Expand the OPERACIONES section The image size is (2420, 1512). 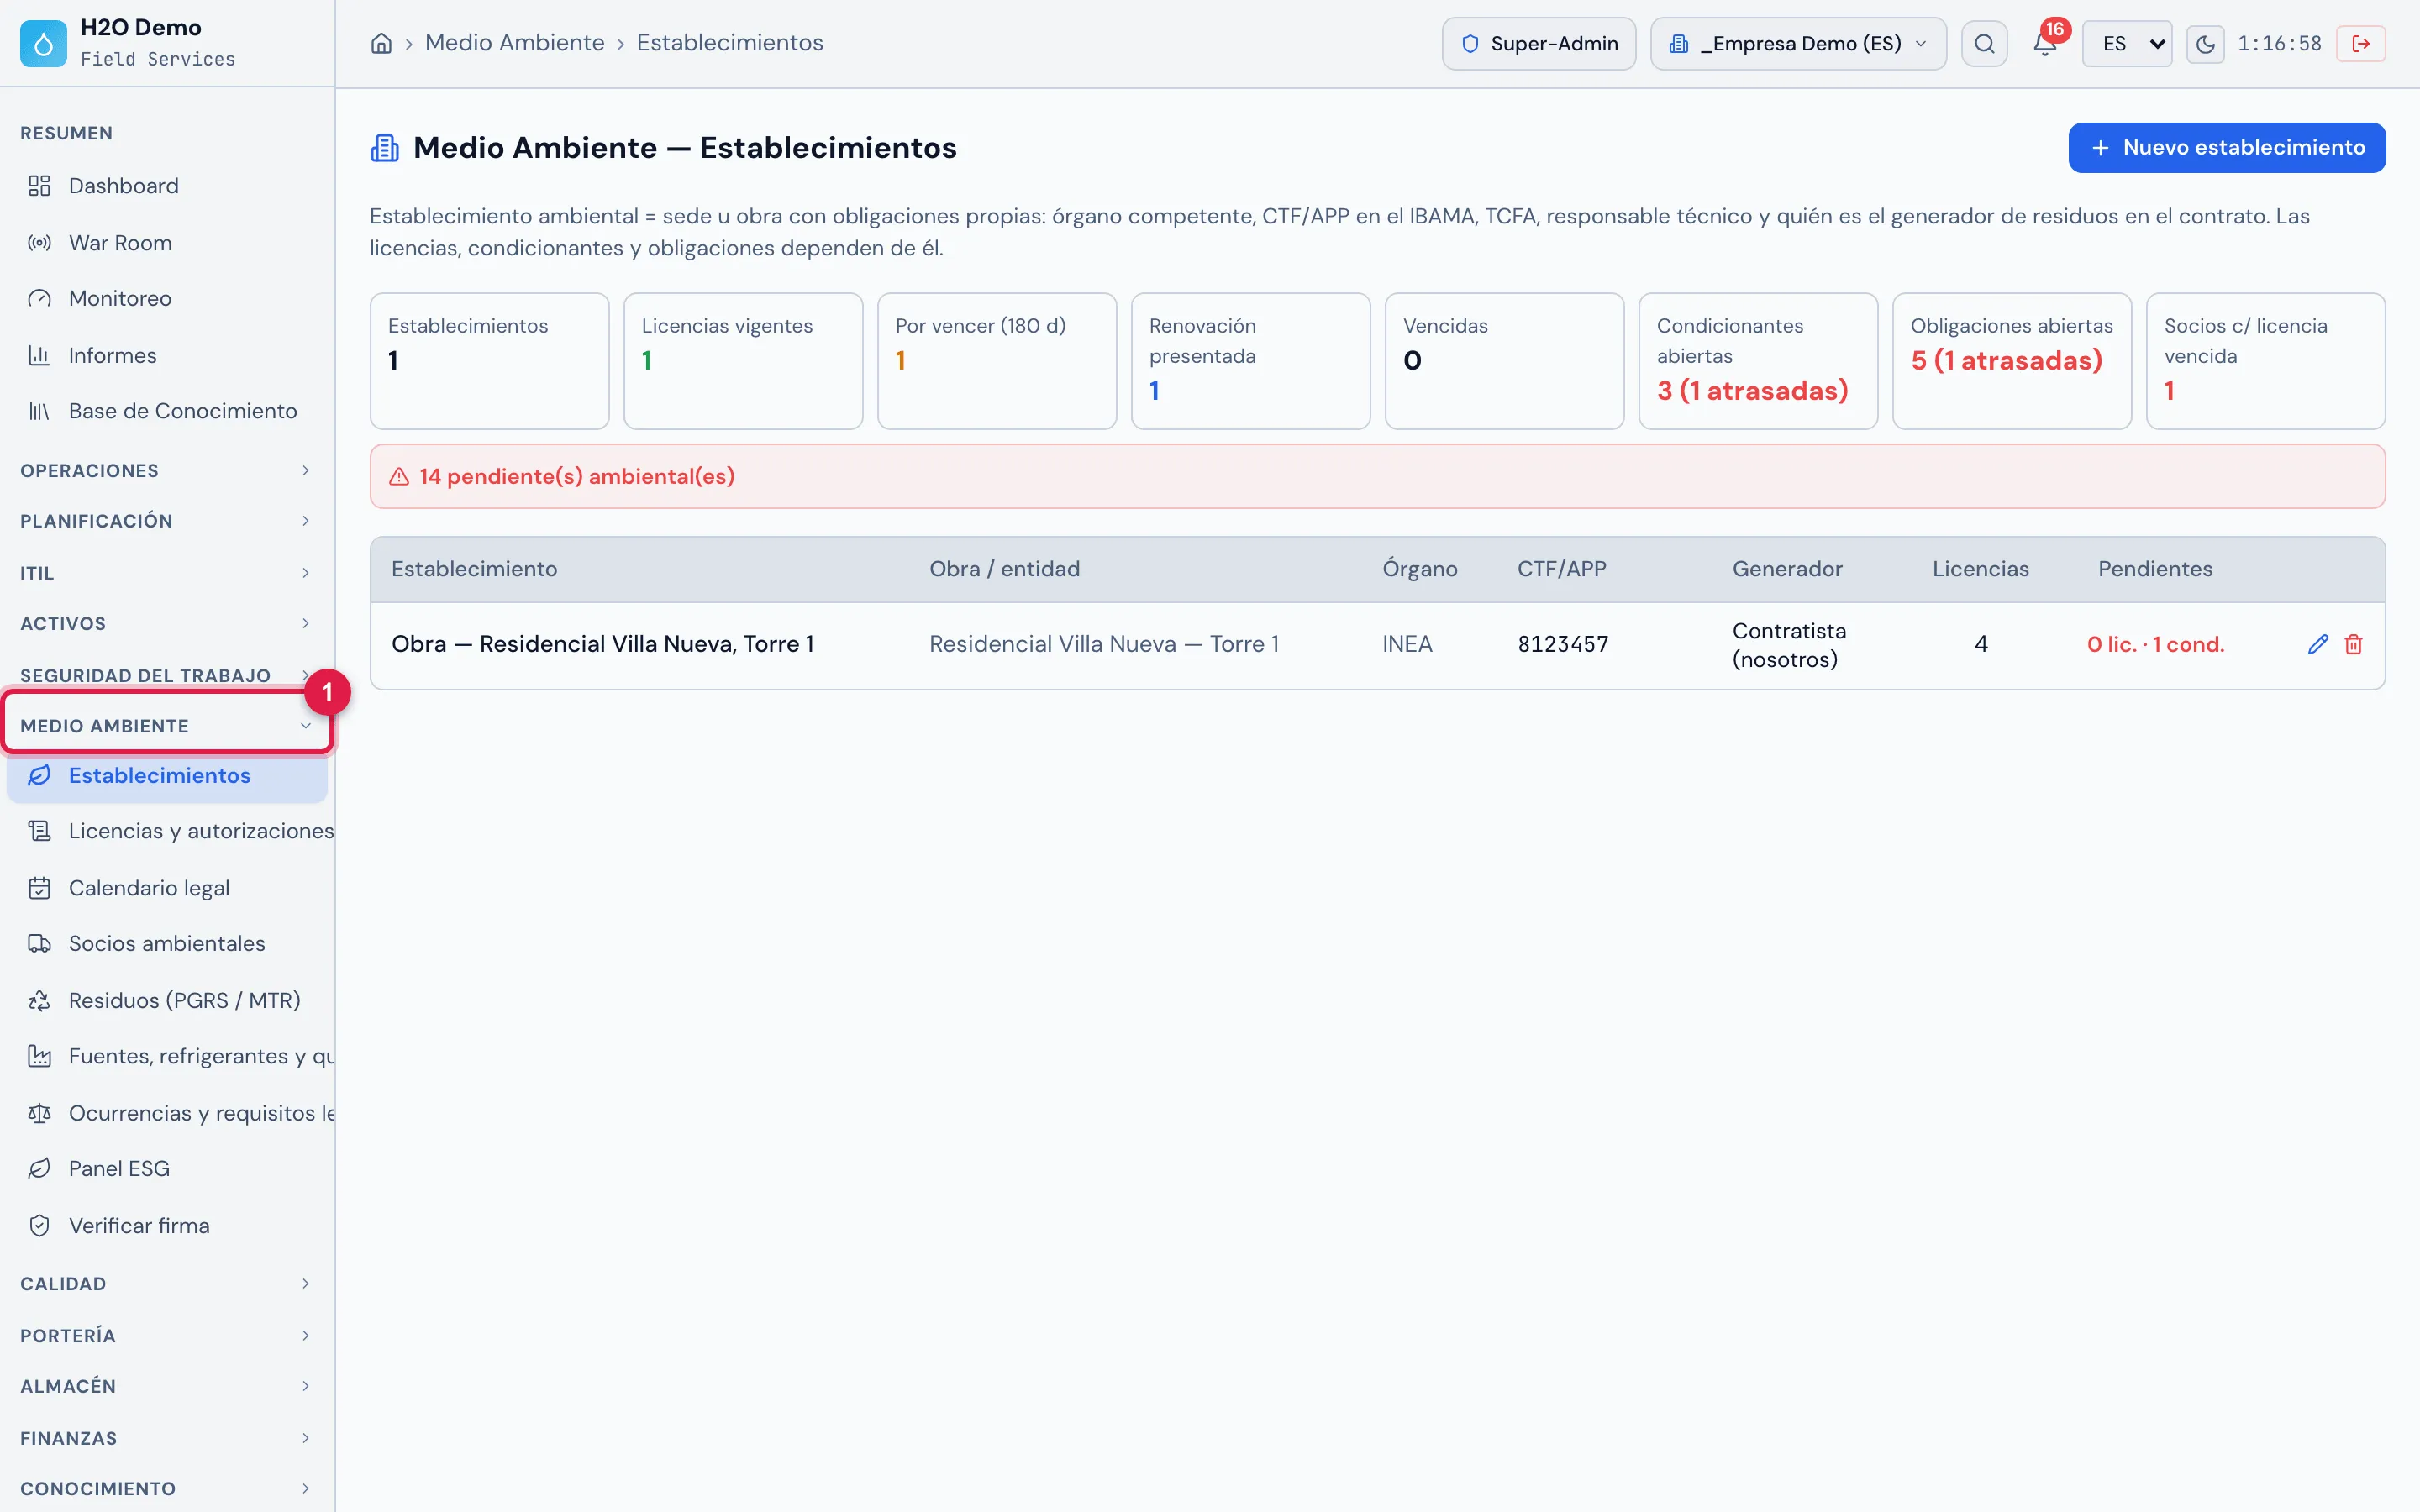click(167, 471)
